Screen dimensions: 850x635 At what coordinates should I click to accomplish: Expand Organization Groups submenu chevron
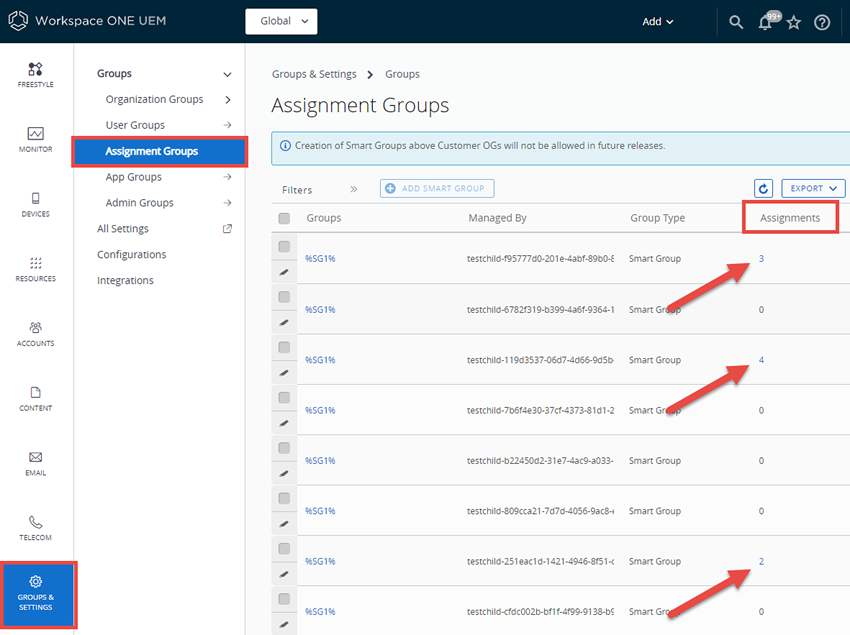pos(228,100)
